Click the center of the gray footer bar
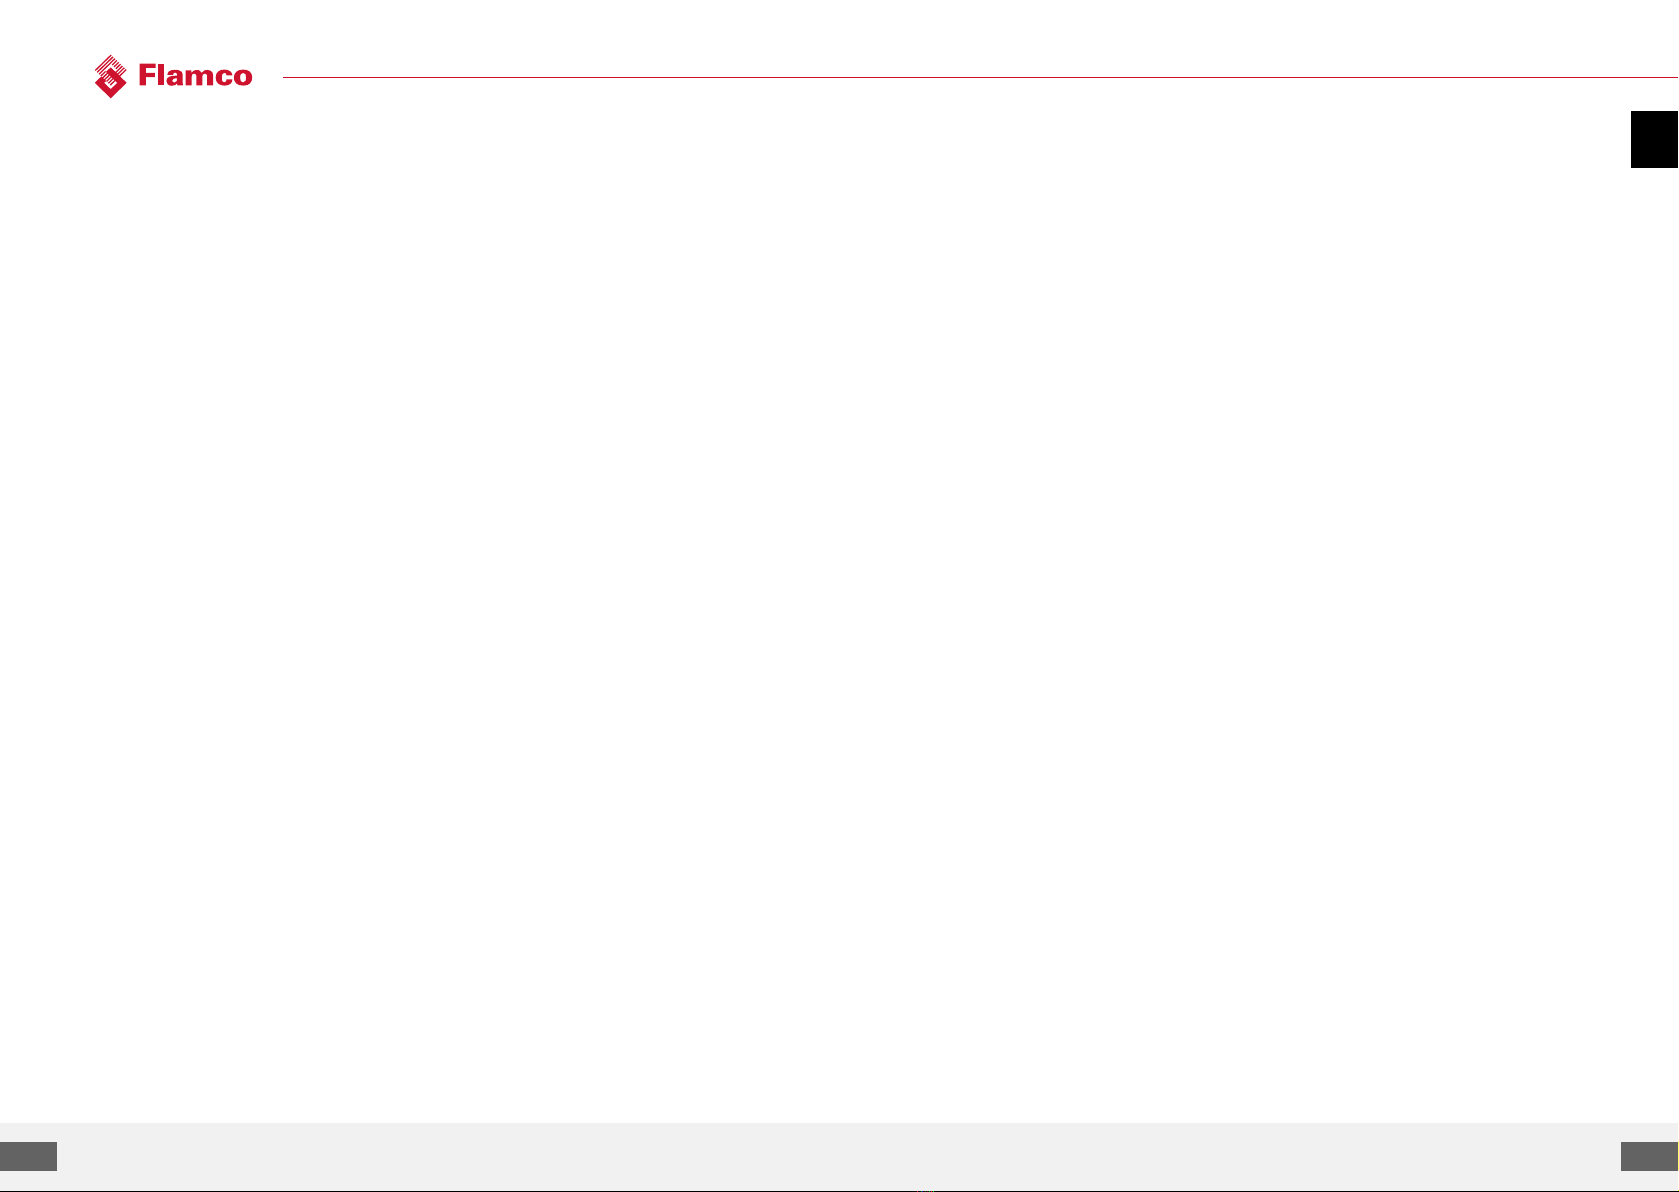Viewport: 1679px width, 1192px height. pos(839,1156)
